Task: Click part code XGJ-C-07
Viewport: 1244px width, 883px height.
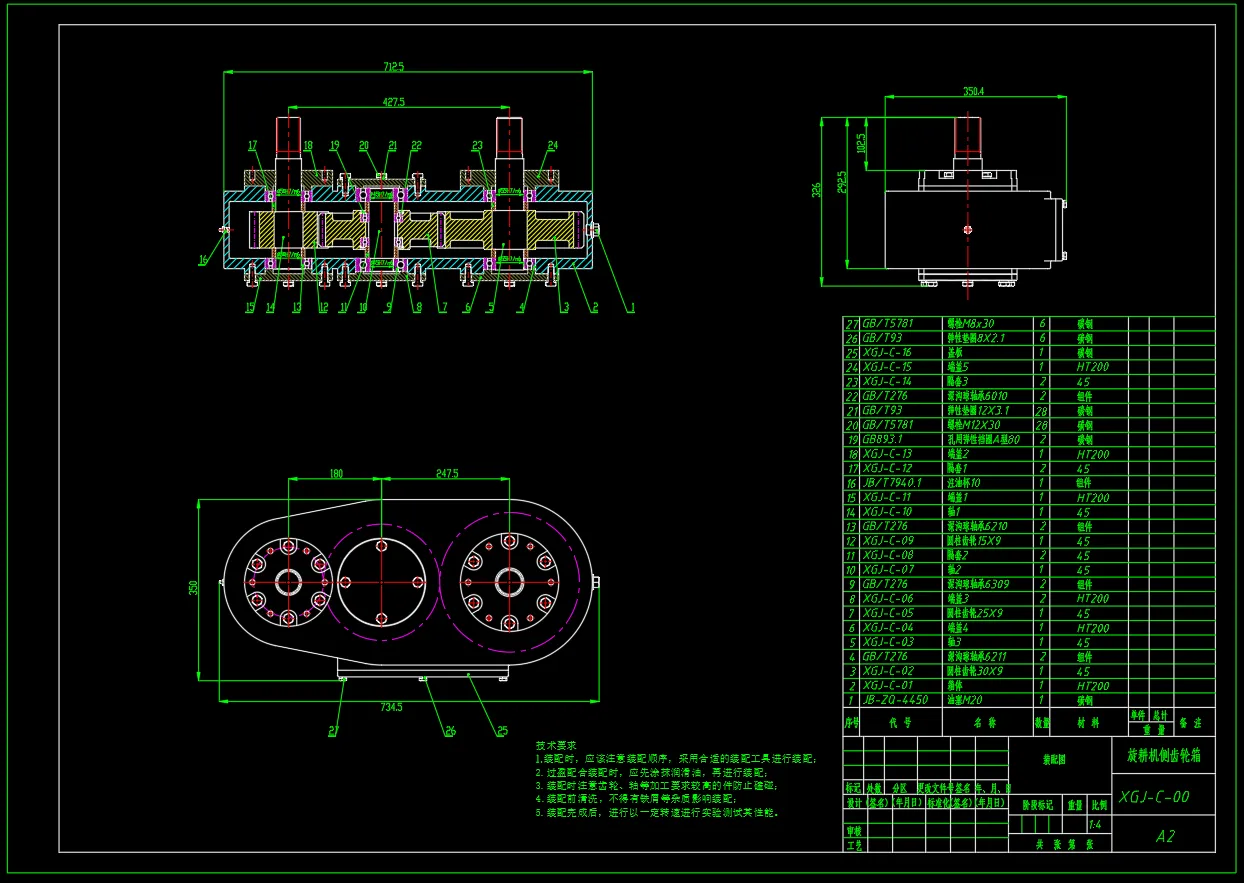Action: (887, 570)
